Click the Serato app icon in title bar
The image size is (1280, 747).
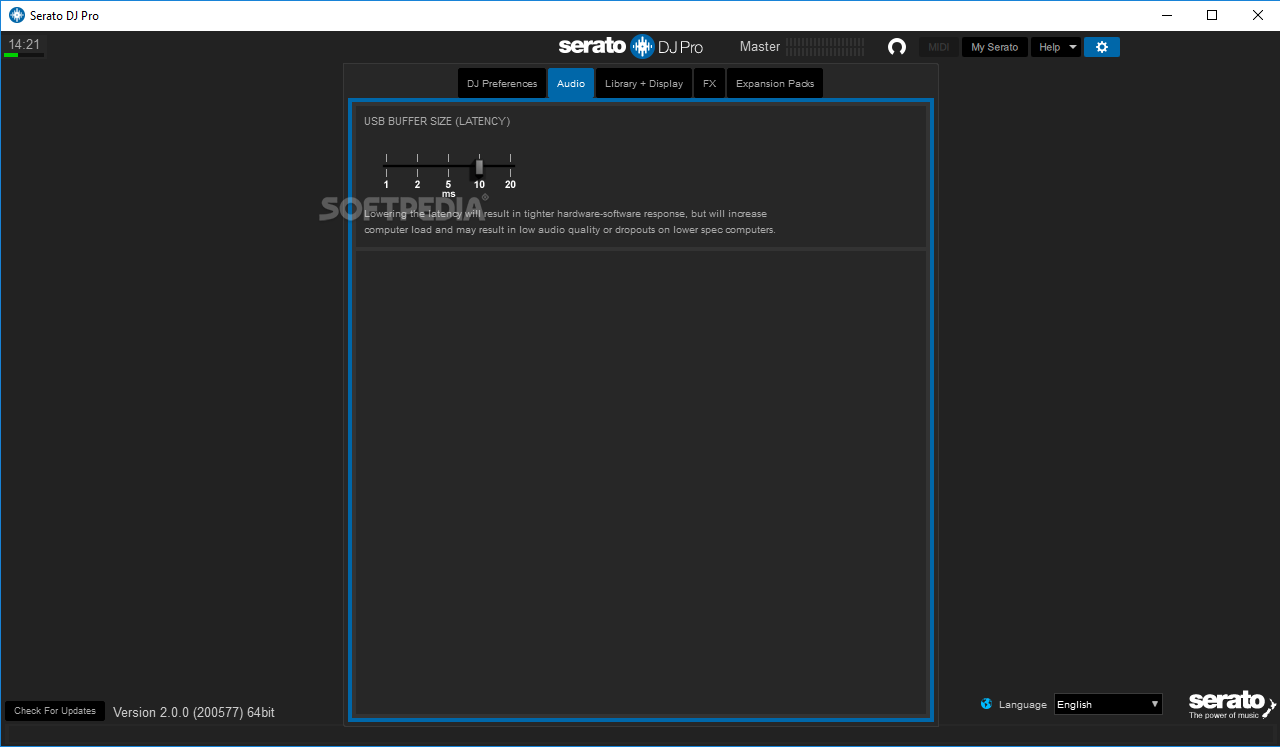coord(16,15)
